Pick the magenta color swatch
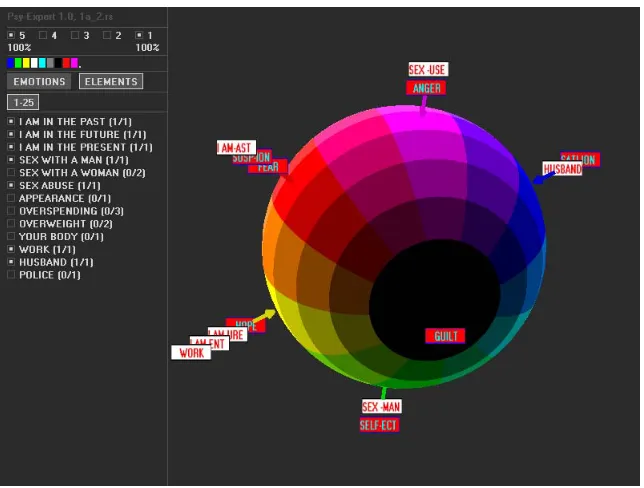Screen dimensions: 644x488 click(74, 63)
